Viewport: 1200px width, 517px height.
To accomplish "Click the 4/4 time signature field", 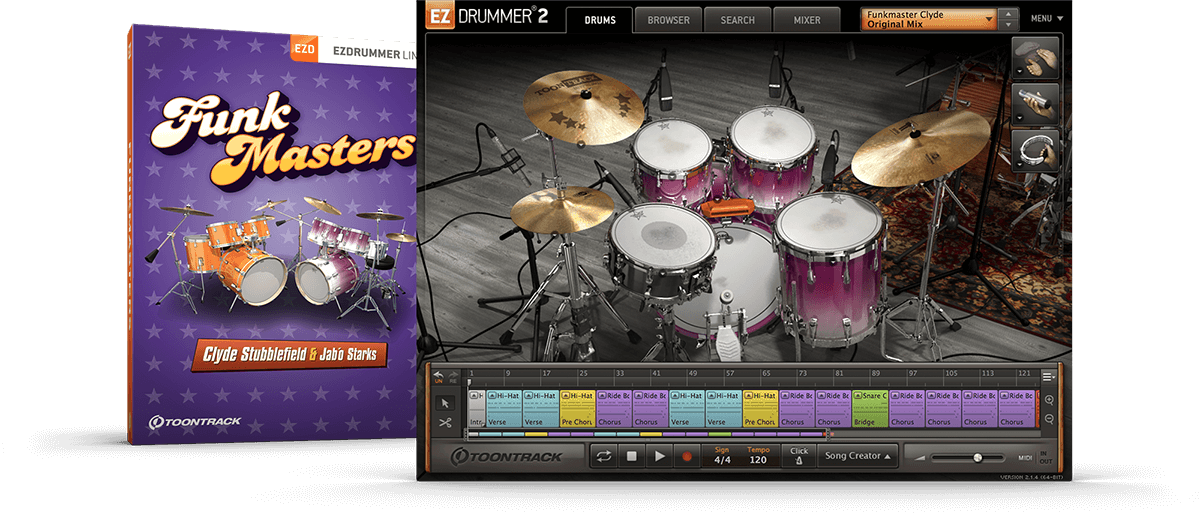I will [722, 456].
